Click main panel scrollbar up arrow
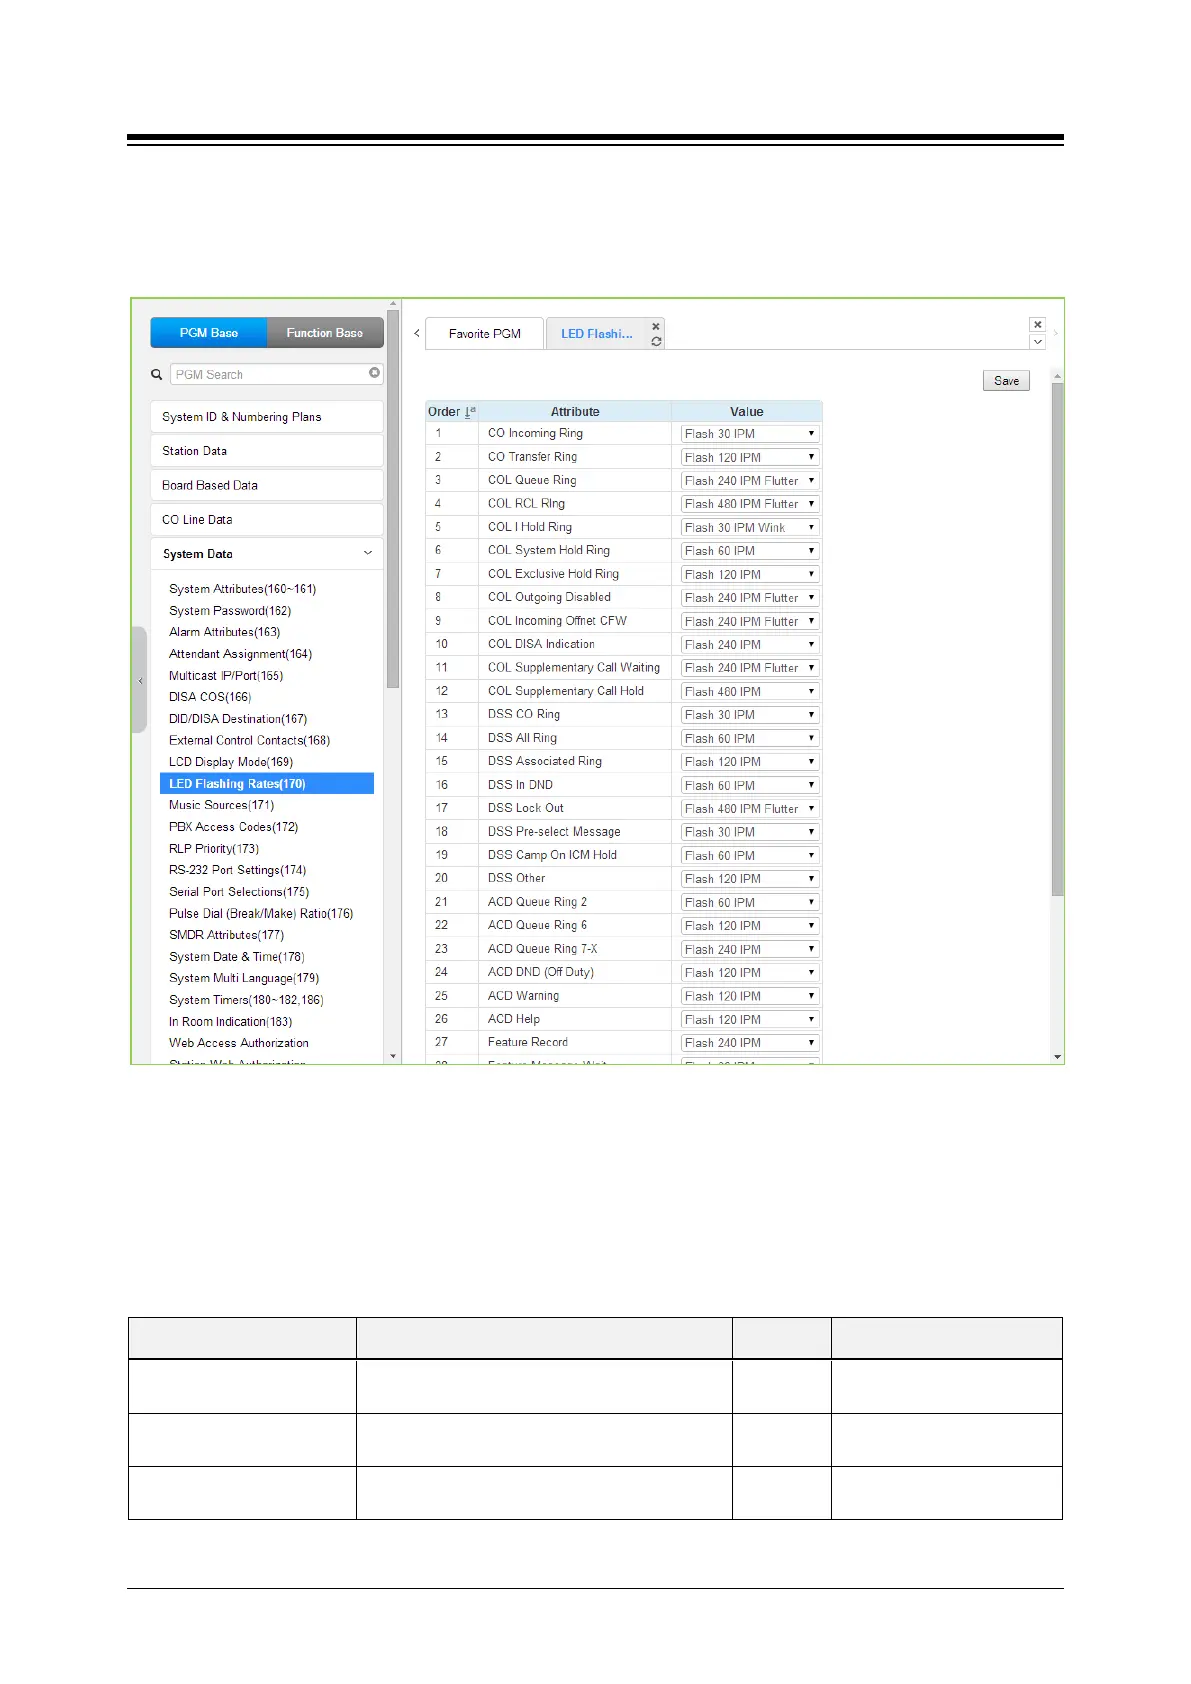The image size is (1191, 1684). click(x=1057, y=376)
